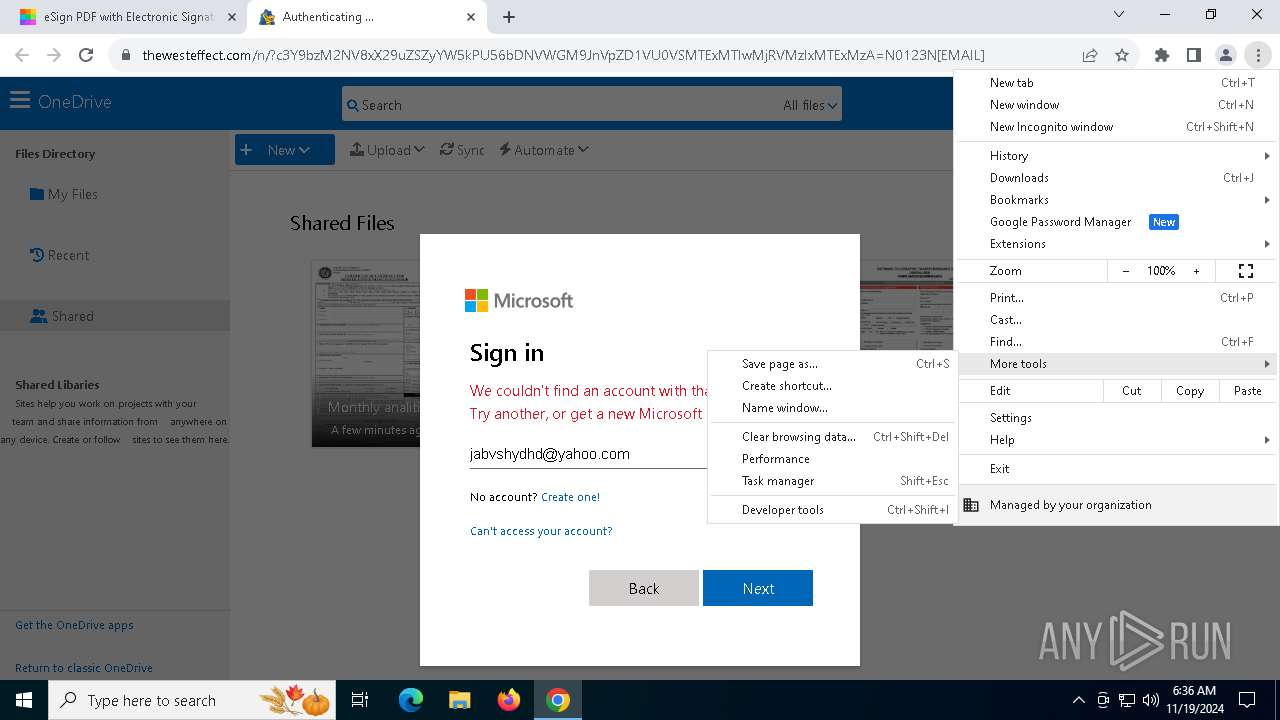Expand the Upload dropdown
Image resolution: width=1280 pixels, height=720 pixels.
387,150
